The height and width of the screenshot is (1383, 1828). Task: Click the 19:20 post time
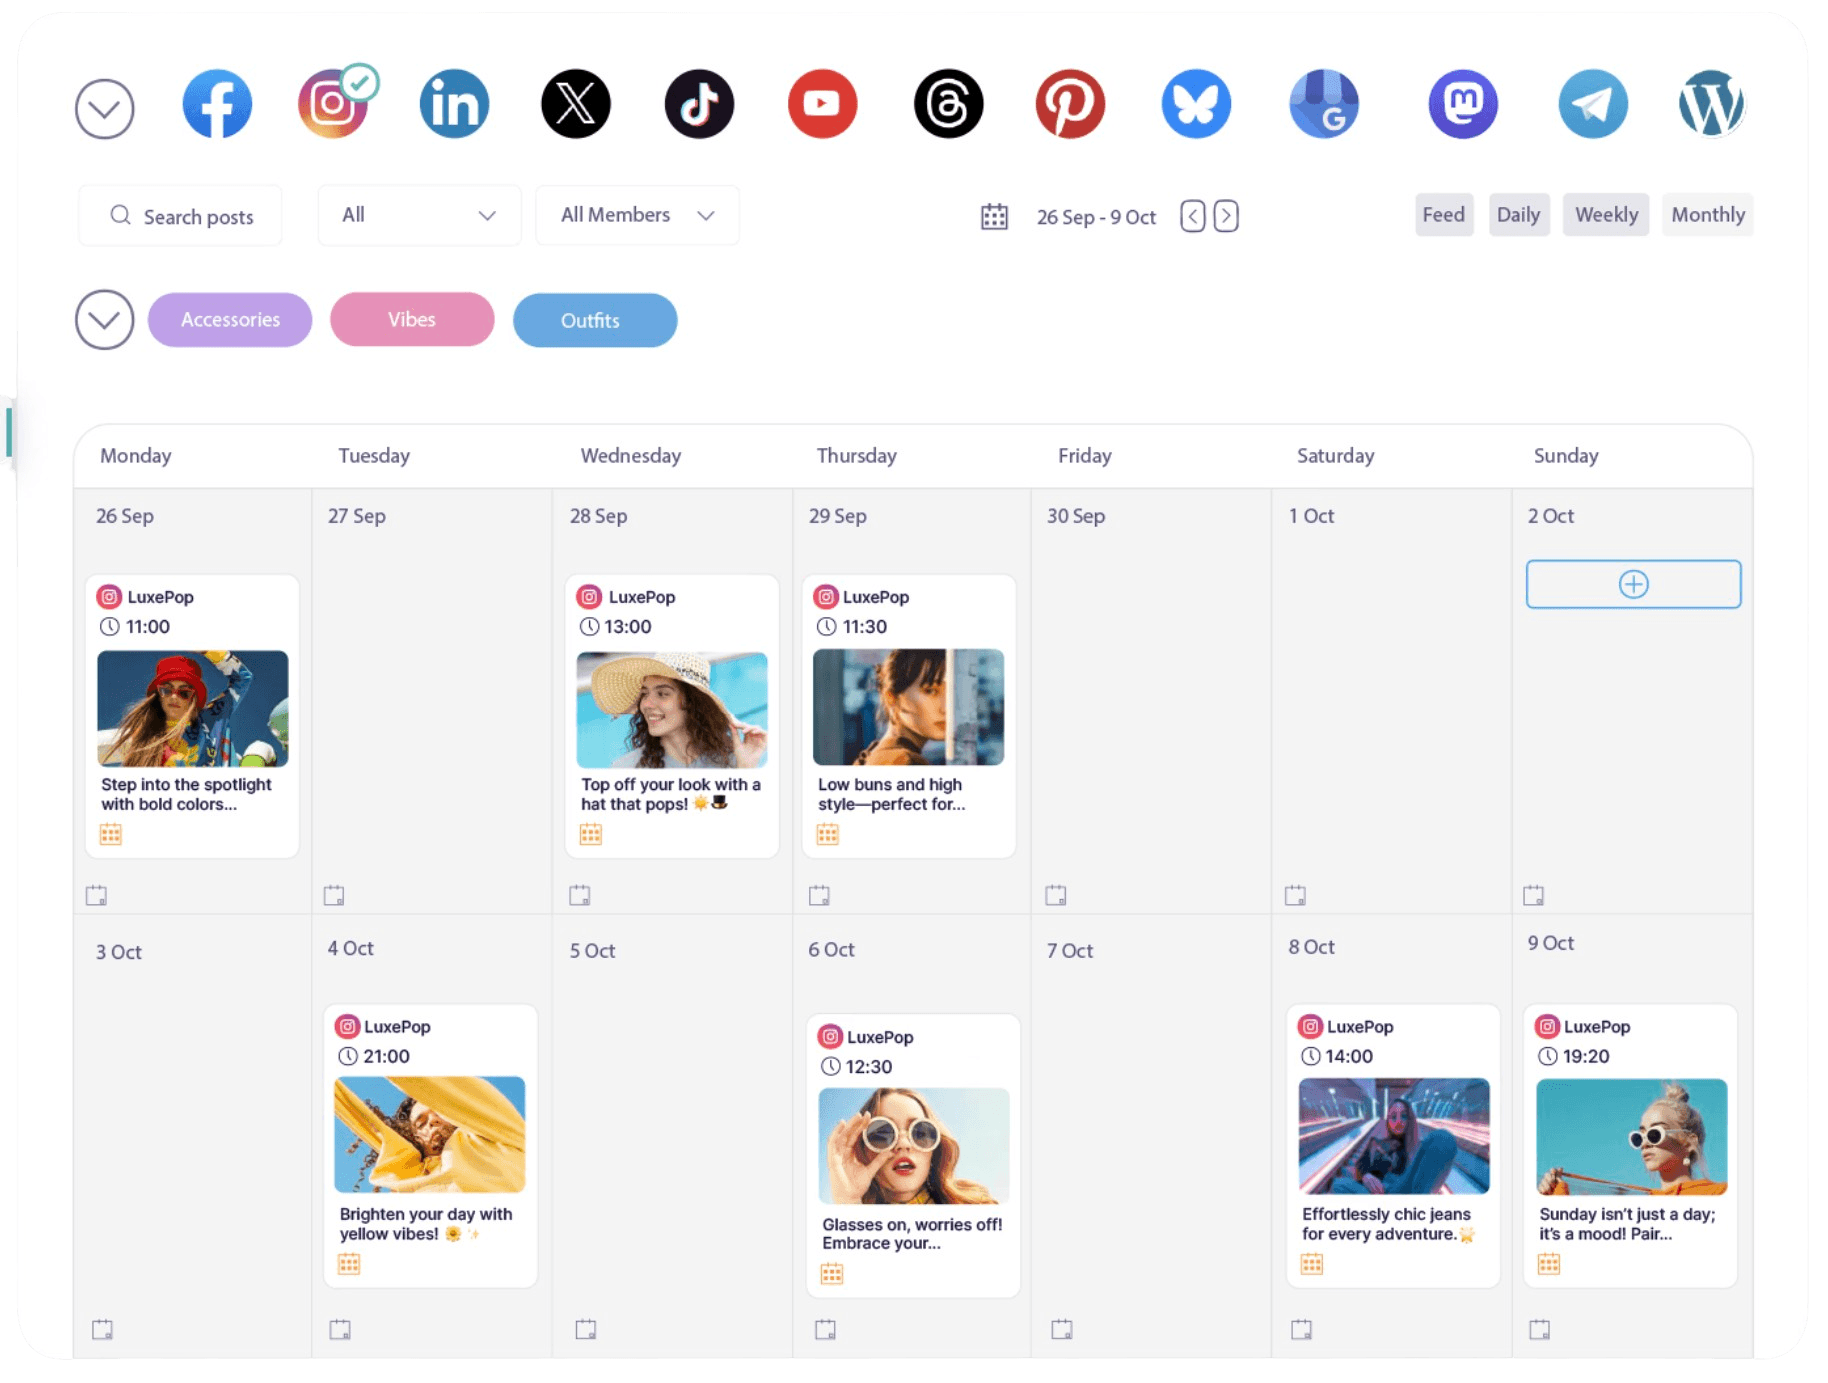1586,1056
